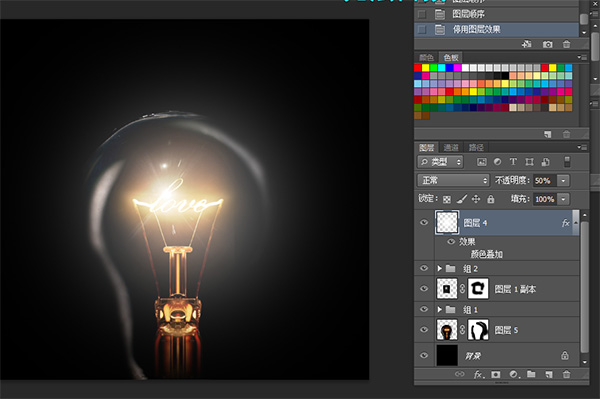The image size is (600, 399).
Task: Switch to the 通道 tab
Action: click(451, 147)
